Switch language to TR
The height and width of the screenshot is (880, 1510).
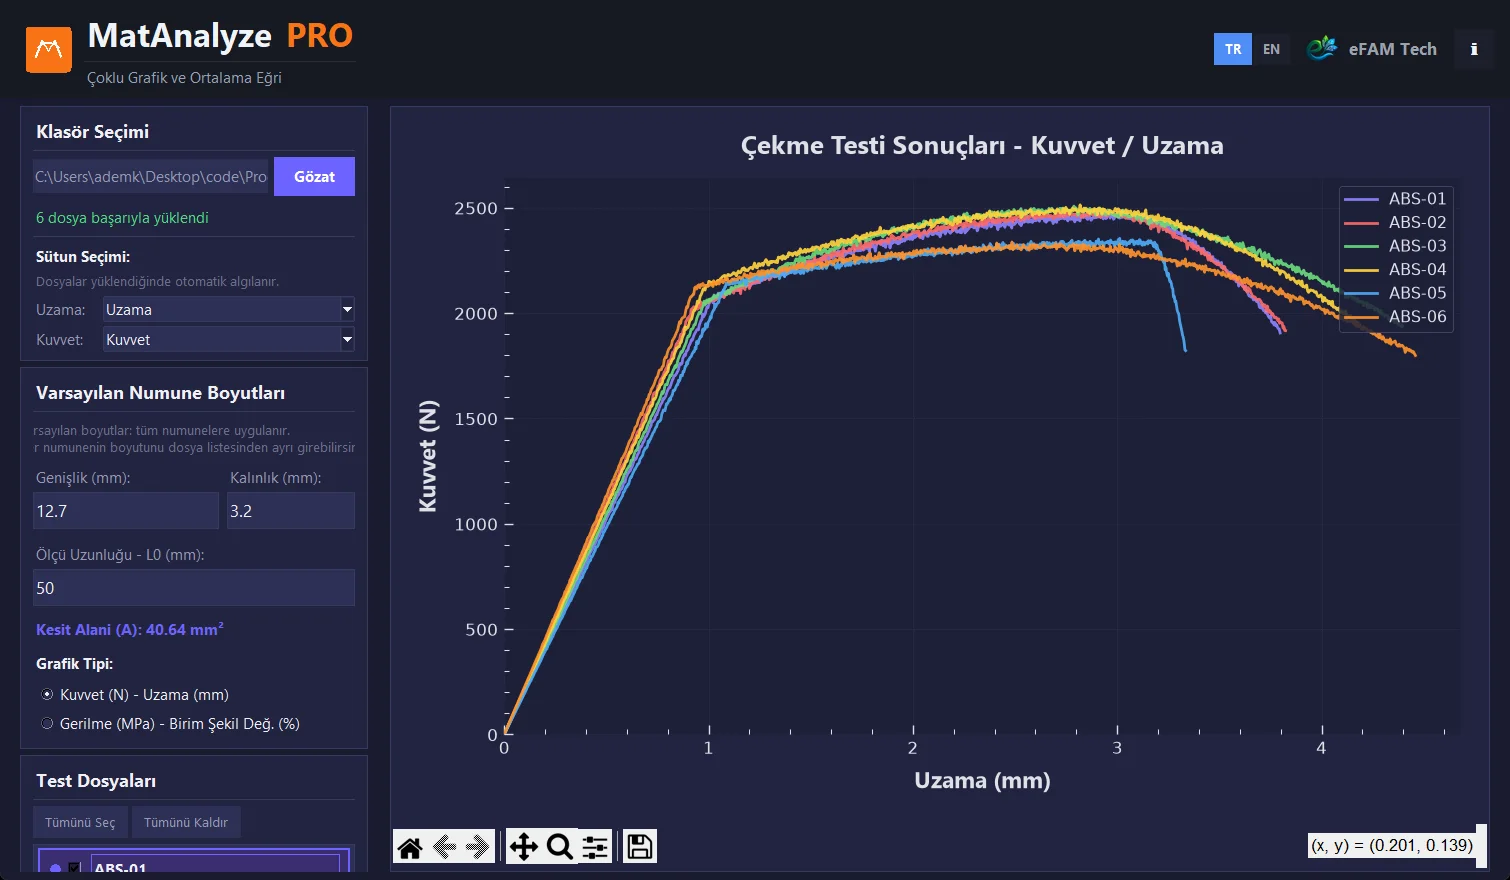[1233, 49]
